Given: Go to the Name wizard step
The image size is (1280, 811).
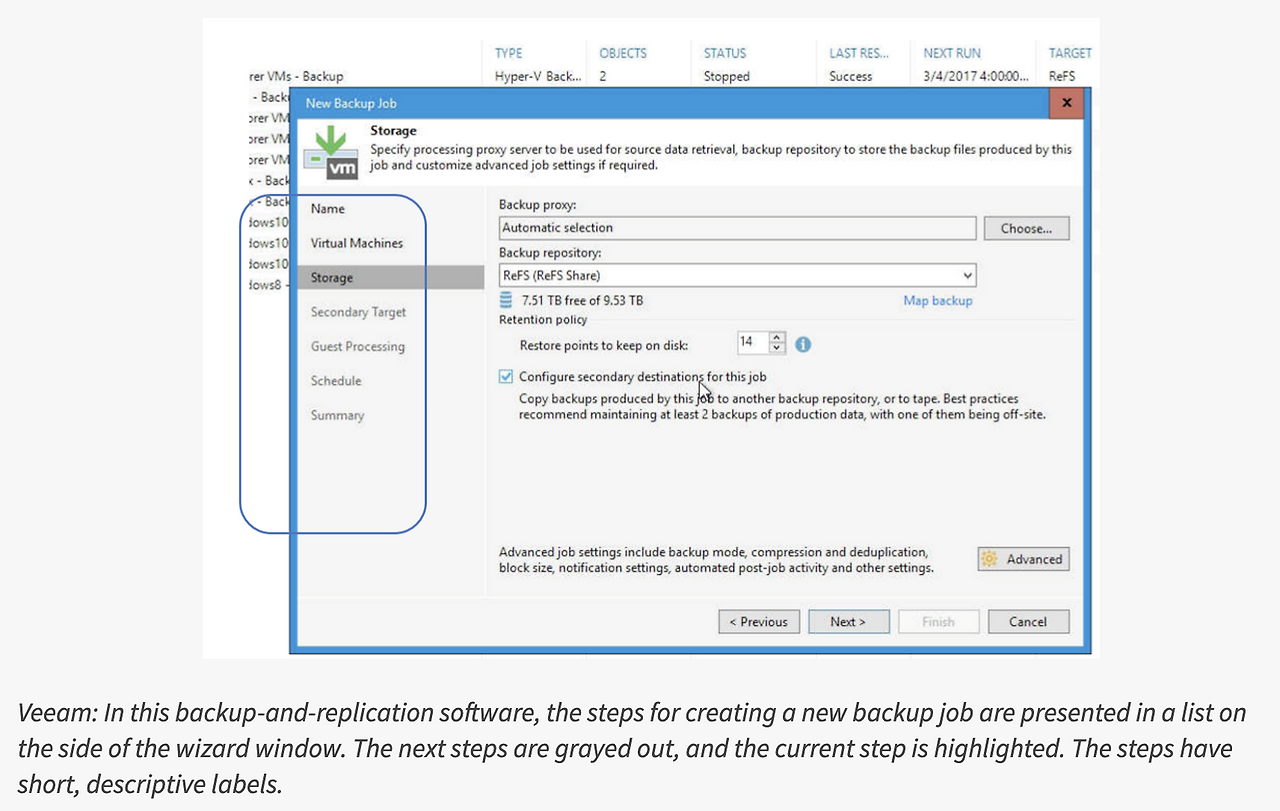Looking at the screenshot, I should 327,209.
